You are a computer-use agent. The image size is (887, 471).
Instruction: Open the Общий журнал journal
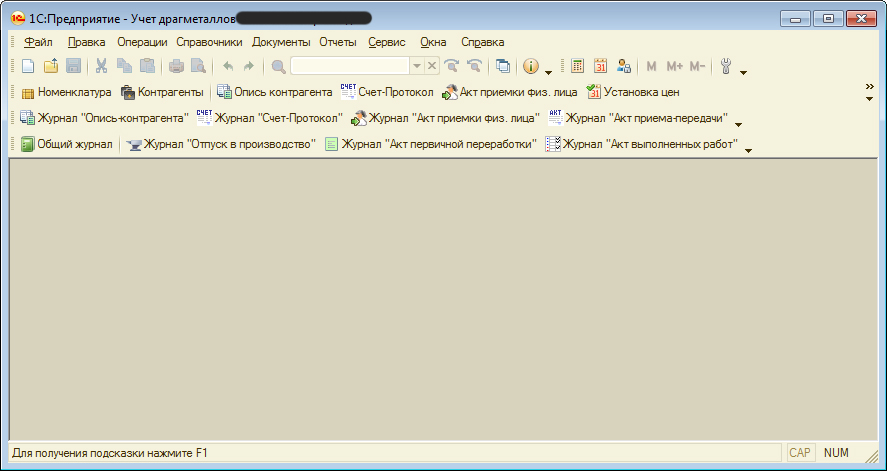66,144
